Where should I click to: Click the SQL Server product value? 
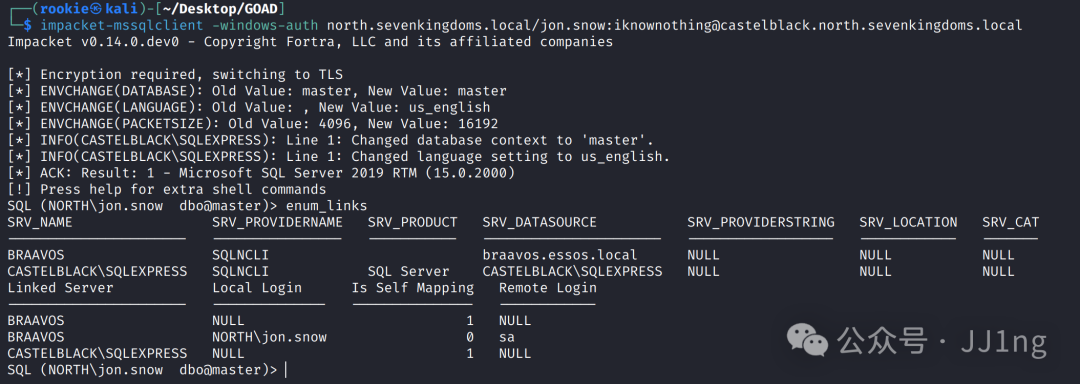[408, 271]
